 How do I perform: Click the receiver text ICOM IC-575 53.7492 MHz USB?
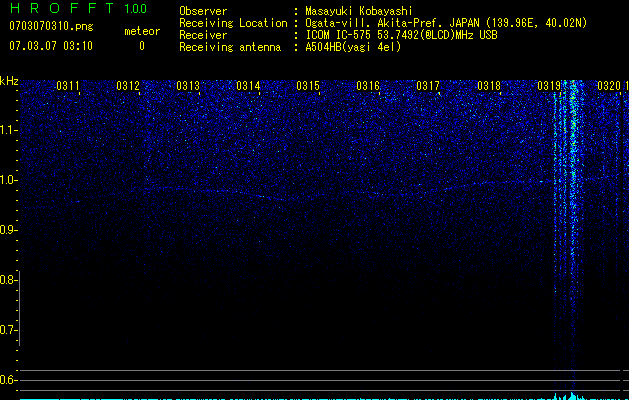point(401,35)
